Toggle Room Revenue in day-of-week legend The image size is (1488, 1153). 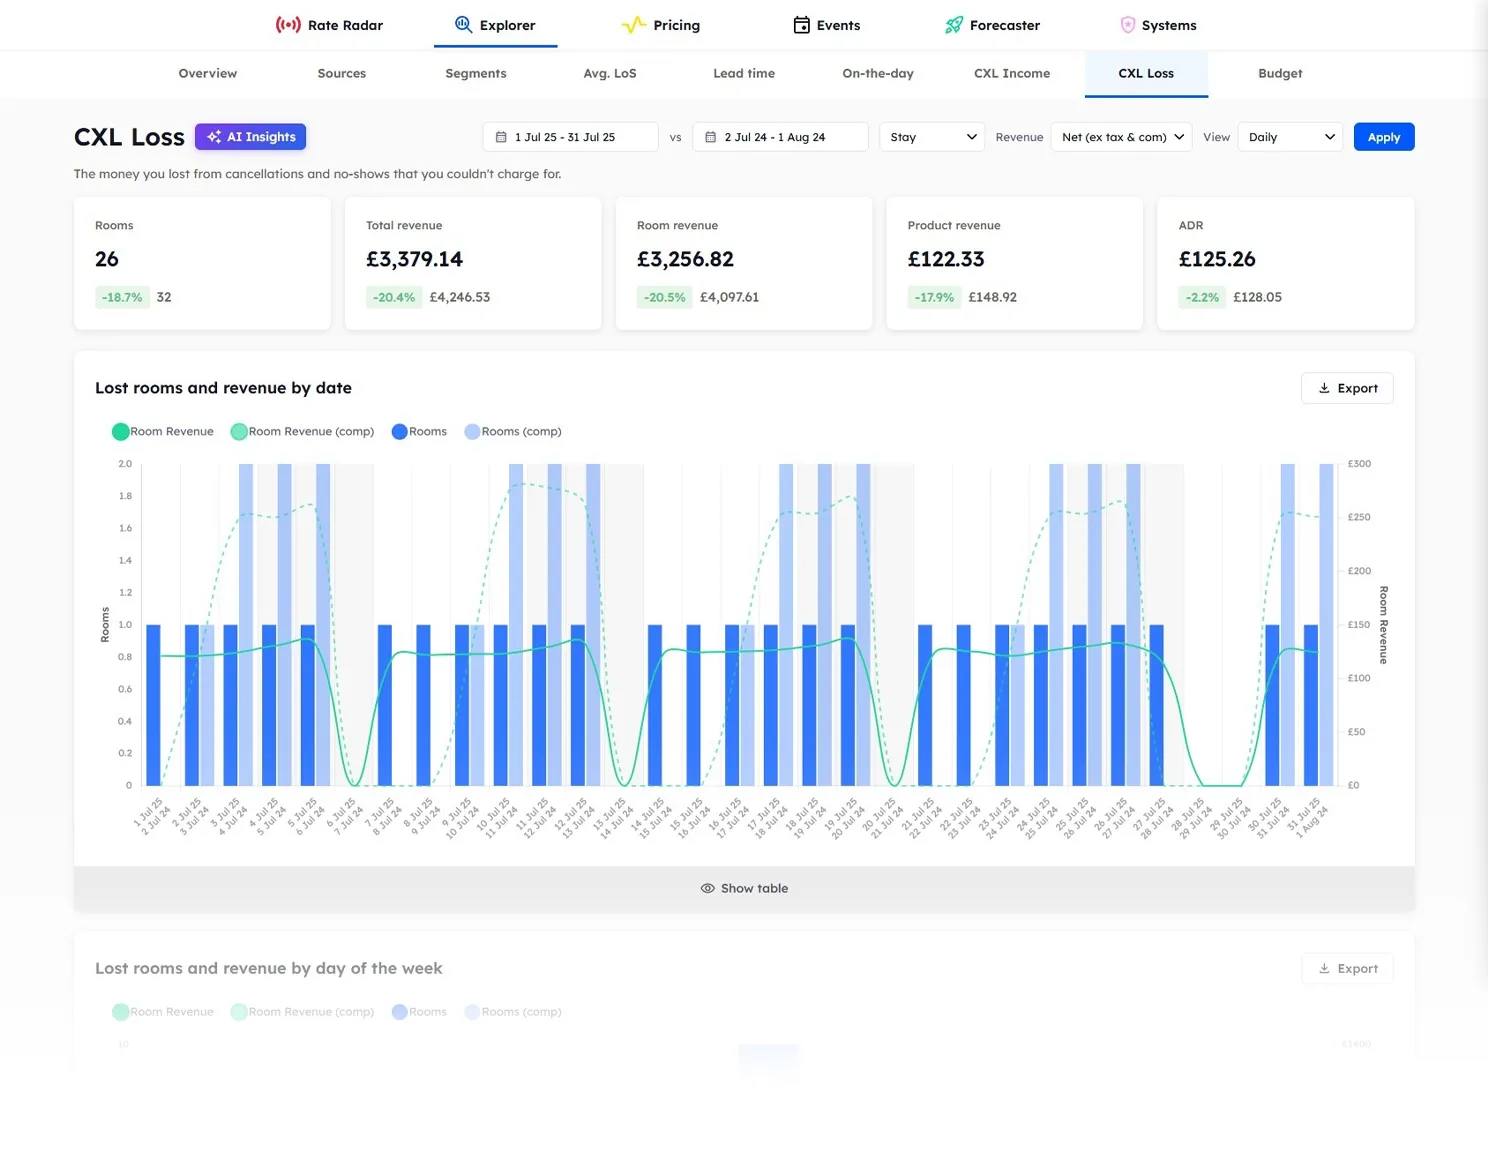(163, 1011)
